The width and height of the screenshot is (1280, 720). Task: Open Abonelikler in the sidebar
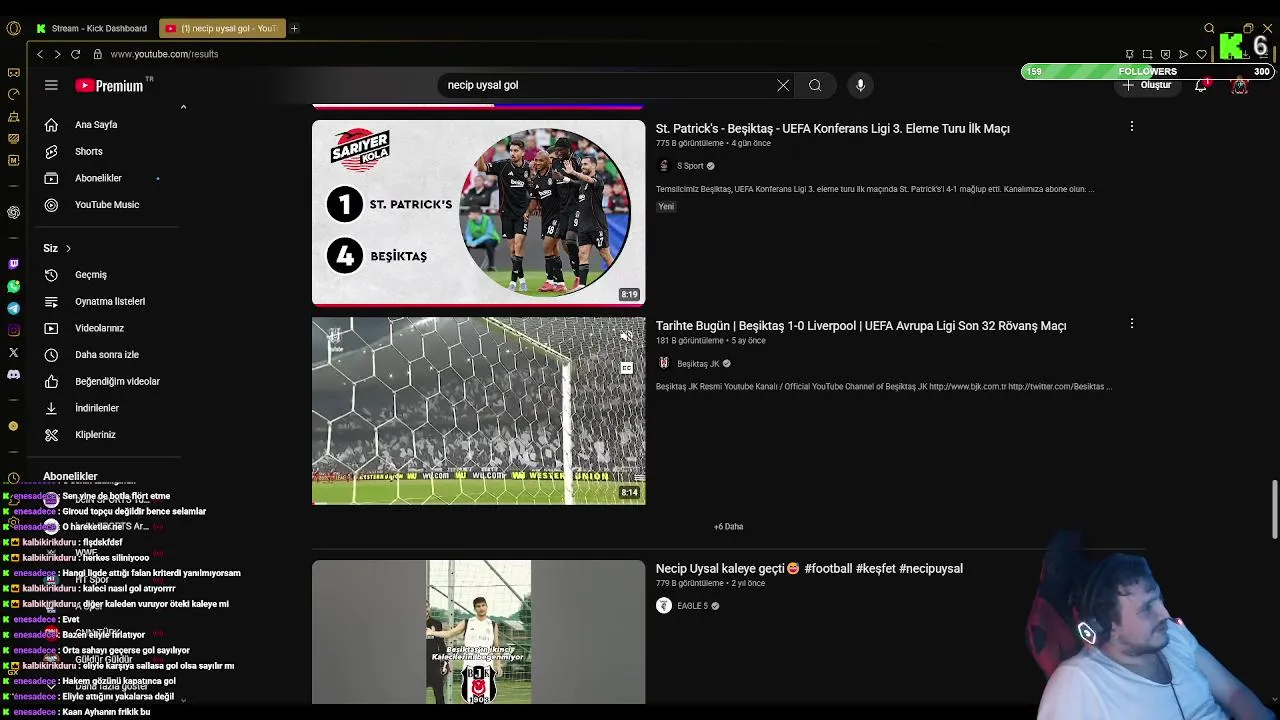pyautogui.click(x=98, y=178)
